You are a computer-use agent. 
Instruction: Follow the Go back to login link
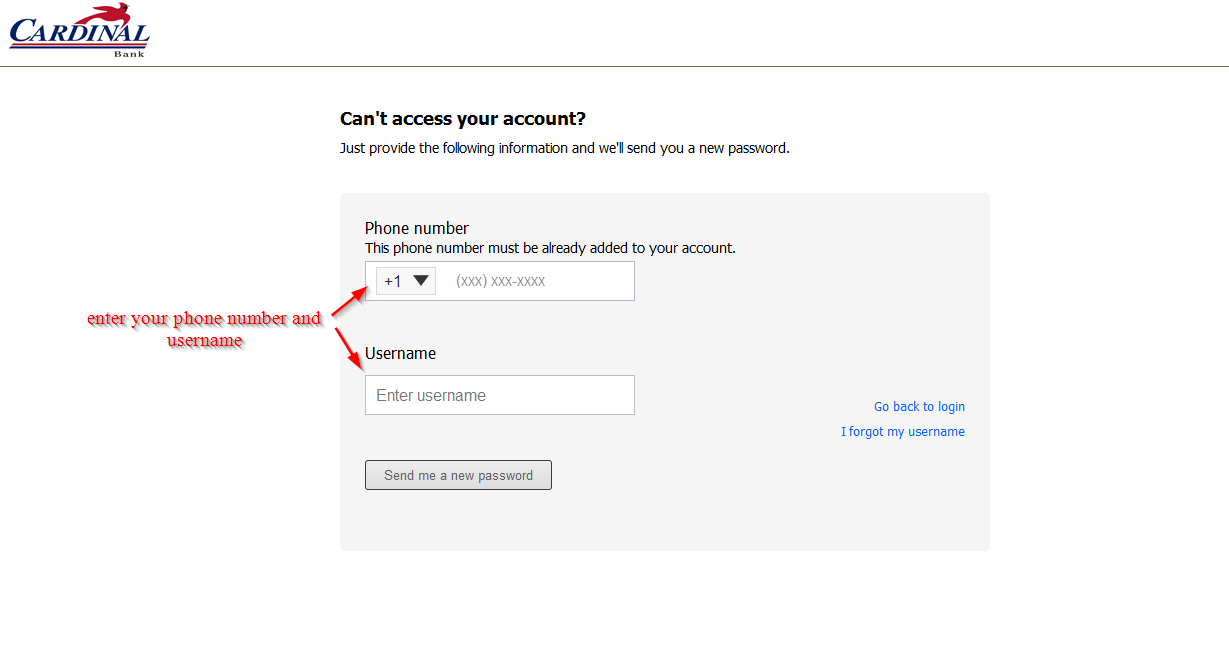tap(919, 407)
